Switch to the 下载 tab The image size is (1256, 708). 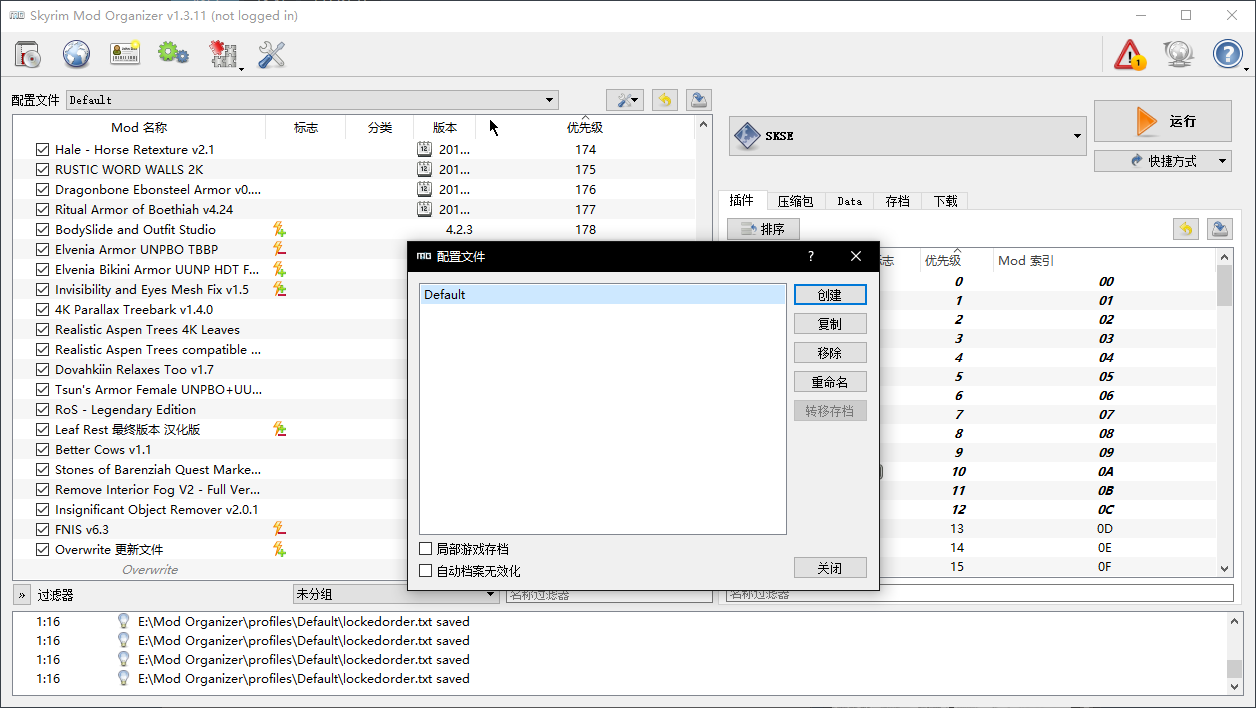(946, 201)
